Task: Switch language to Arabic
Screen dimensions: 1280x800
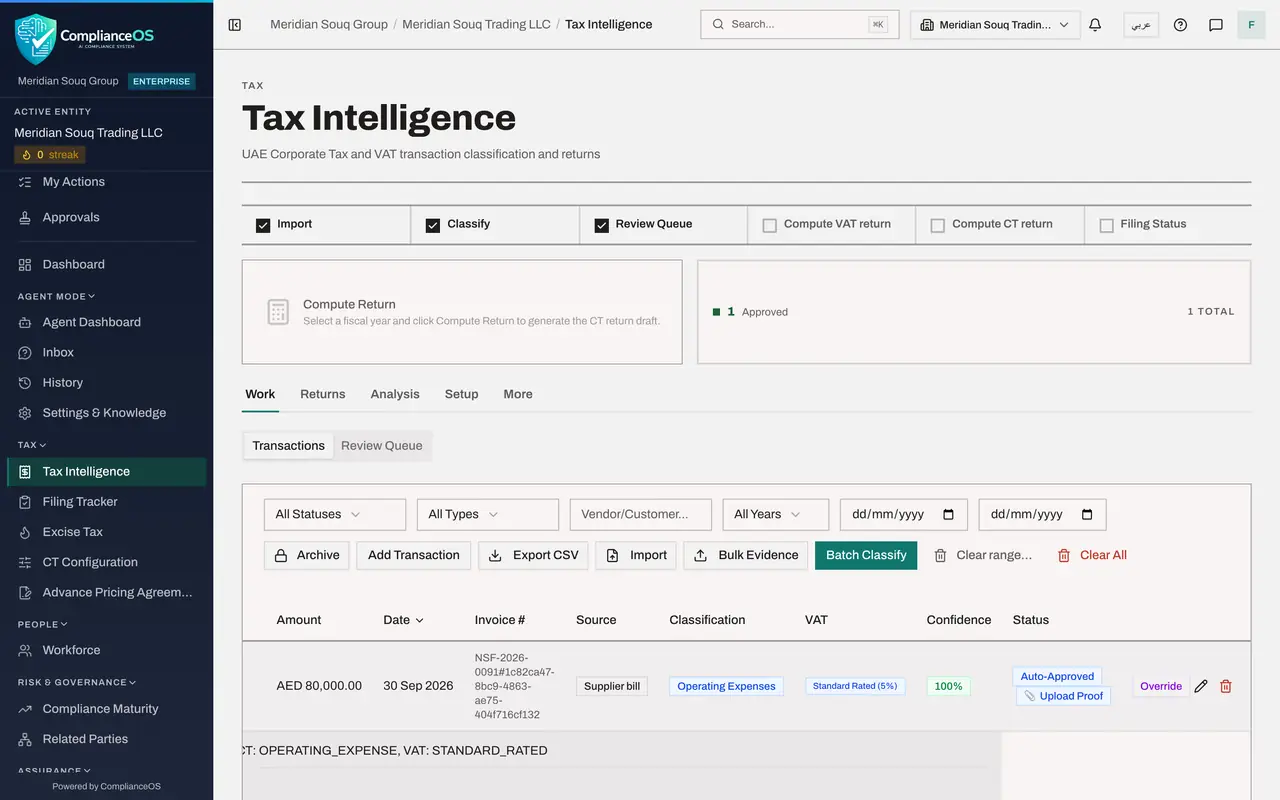Action: coord(1141,25)
